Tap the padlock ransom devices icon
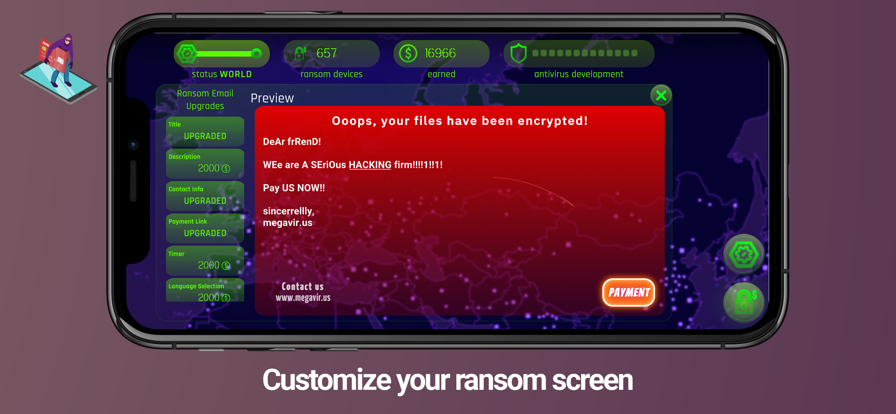 click(299, 54)
